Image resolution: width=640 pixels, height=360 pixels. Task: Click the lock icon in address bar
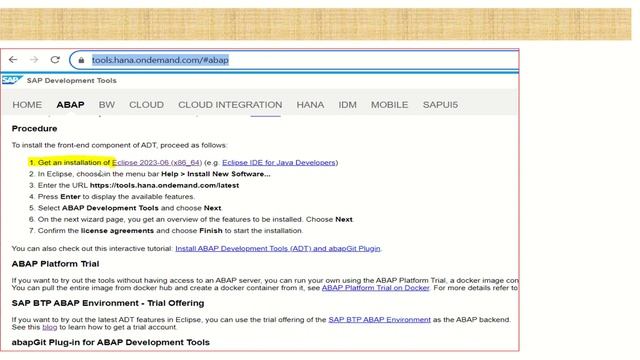pyautogui.click(x=81, y=60)
